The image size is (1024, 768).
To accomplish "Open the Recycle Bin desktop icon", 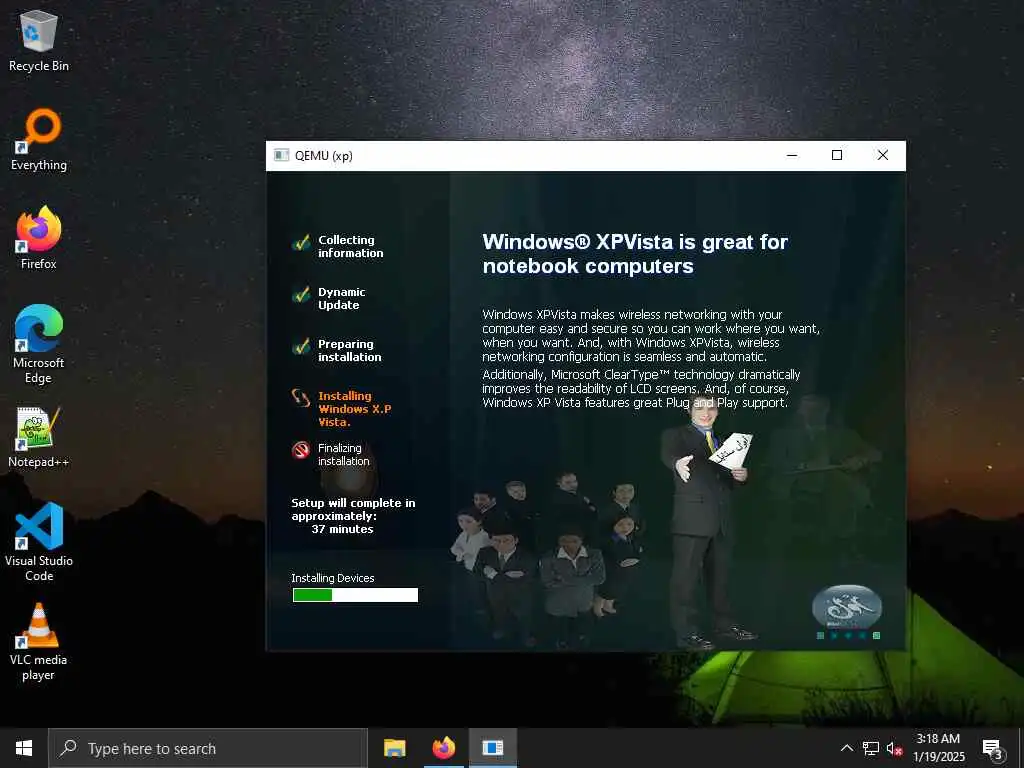I will click(x=39, y=40).
